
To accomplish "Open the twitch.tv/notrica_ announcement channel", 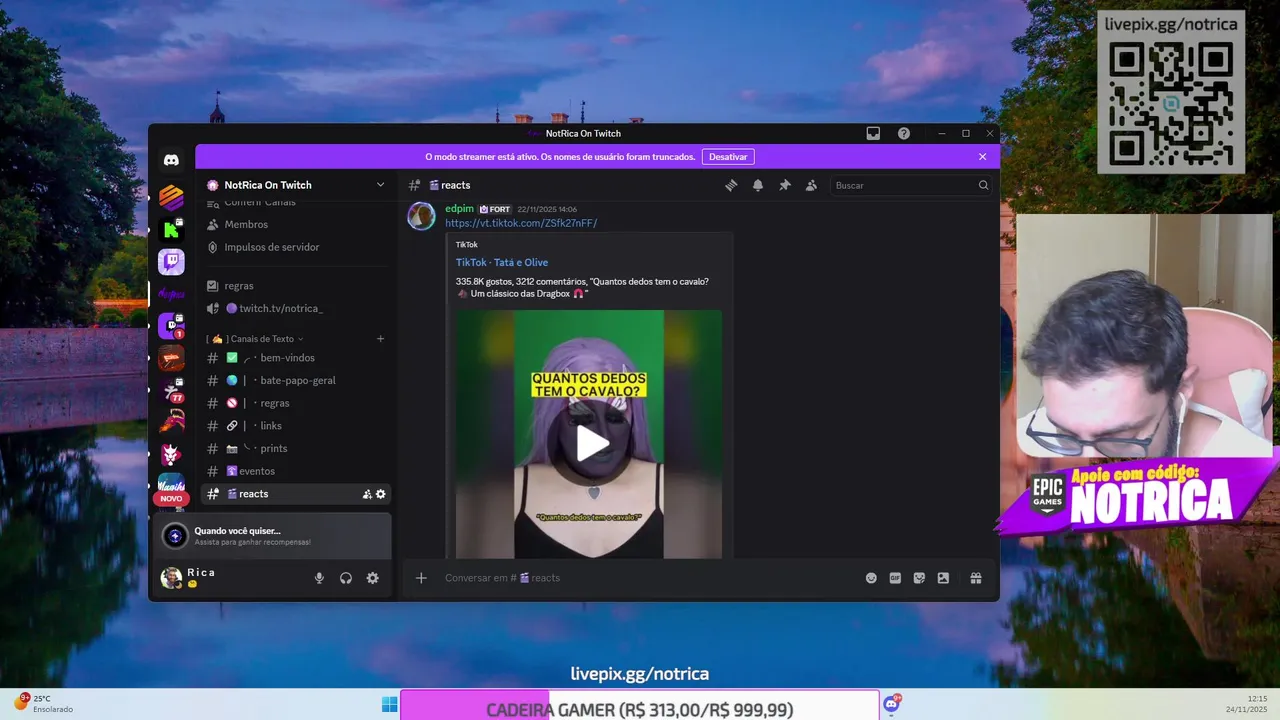I will (295, 309).
